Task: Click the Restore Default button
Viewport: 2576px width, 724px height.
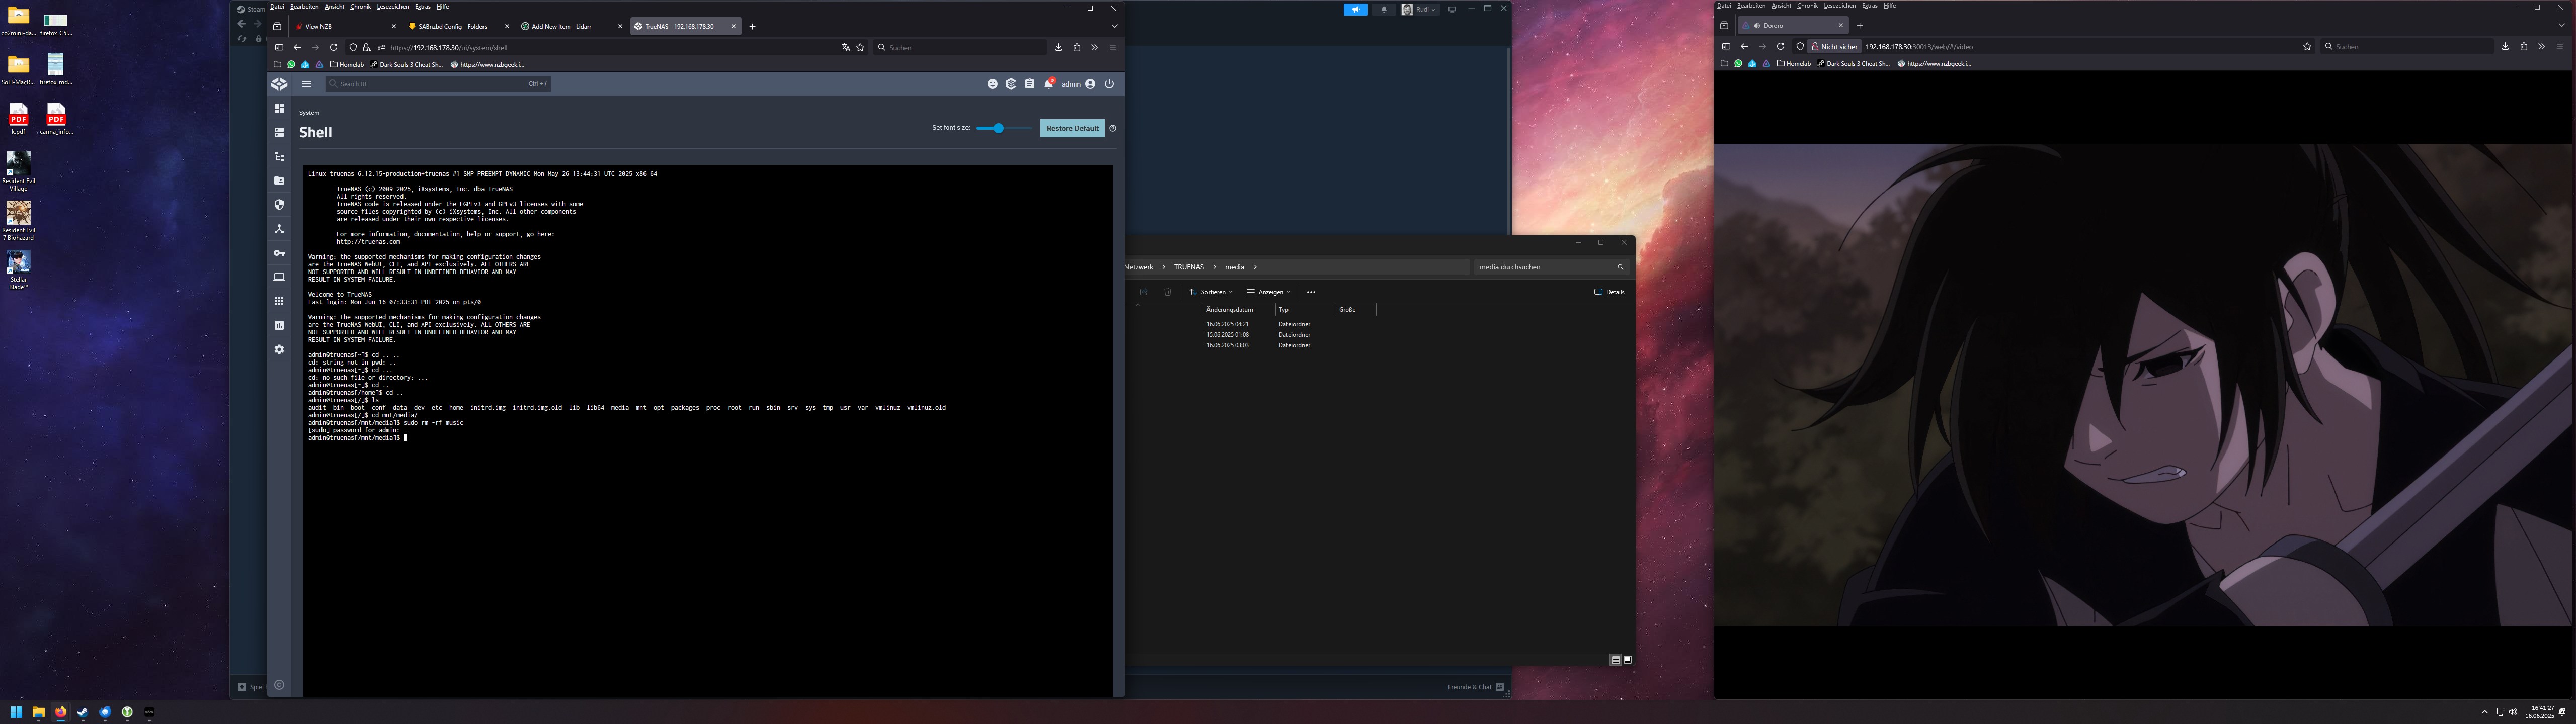Action: pos(1072,128)
